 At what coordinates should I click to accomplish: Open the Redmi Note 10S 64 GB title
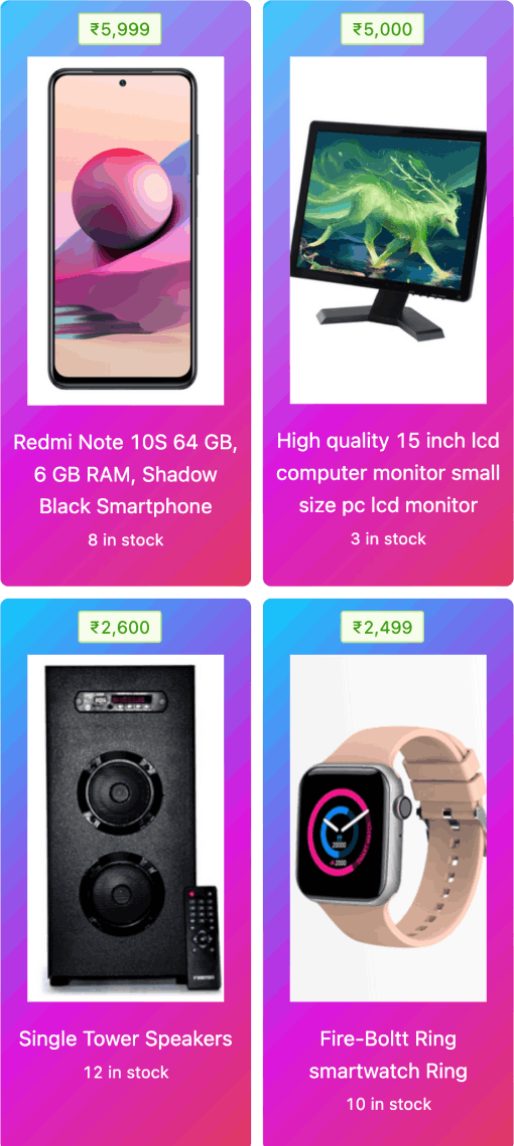[126, 474]
